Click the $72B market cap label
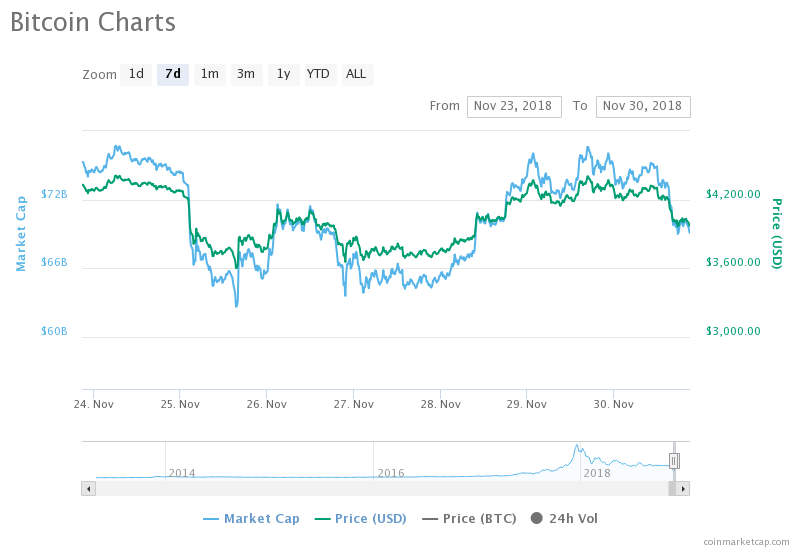 pos(54,194)
